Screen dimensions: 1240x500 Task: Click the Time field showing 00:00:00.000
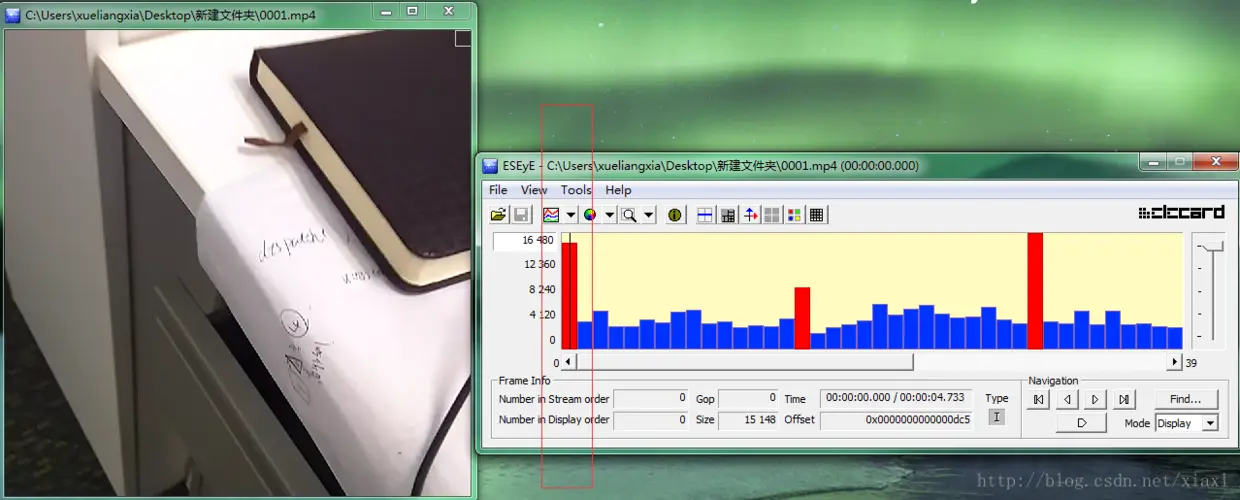(x=896, y=399)
